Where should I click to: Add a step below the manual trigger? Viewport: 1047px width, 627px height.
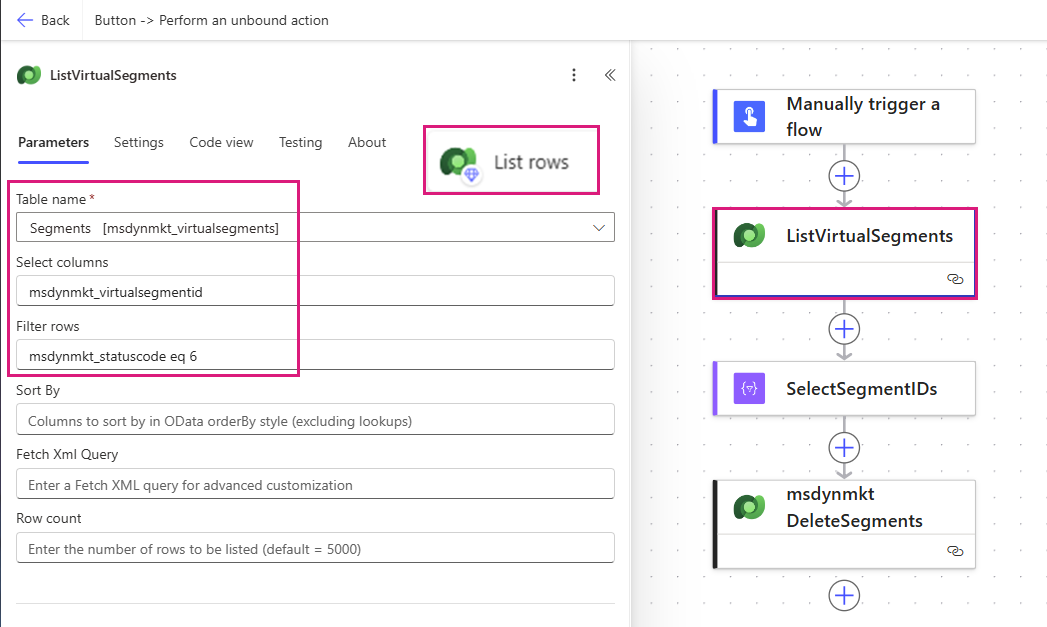(x=845, y=176)
